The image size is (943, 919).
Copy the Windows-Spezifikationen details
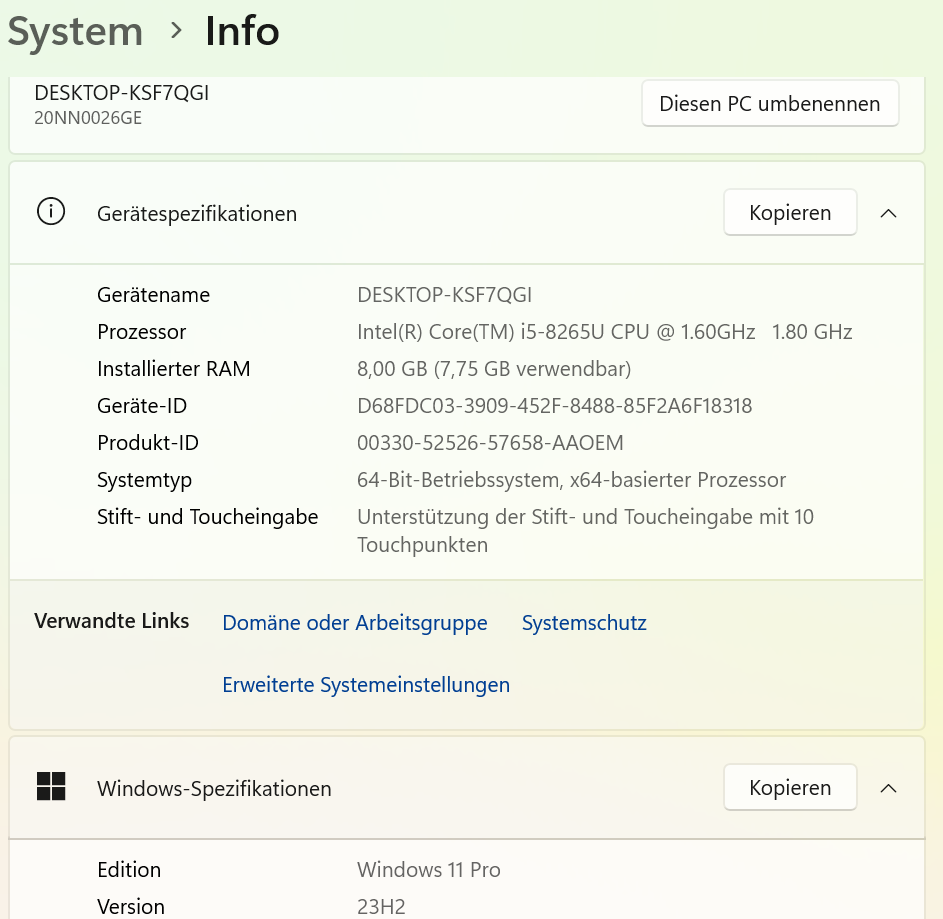pyautogui.click(x=790, y=787)
